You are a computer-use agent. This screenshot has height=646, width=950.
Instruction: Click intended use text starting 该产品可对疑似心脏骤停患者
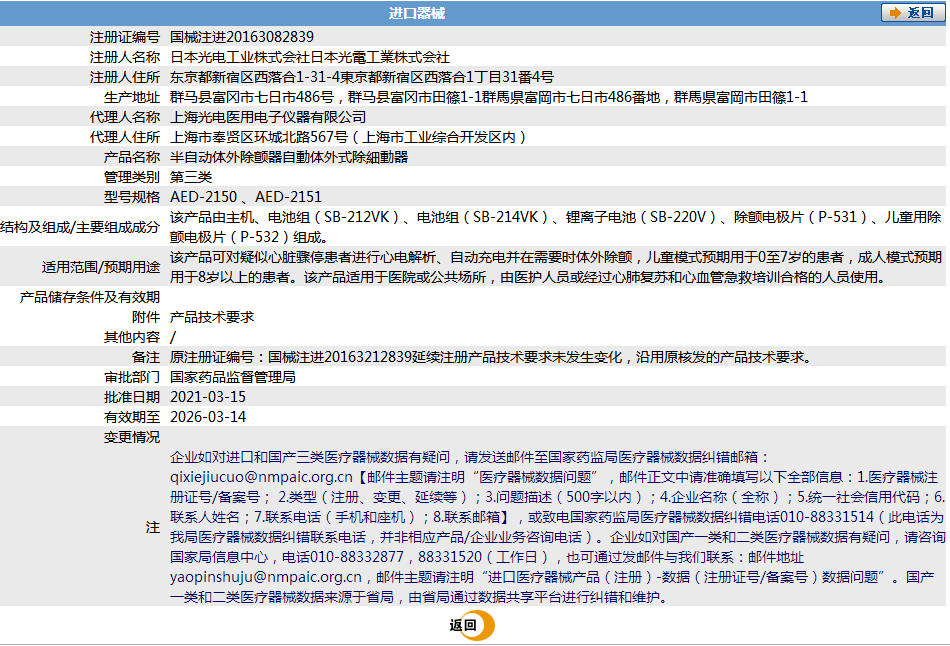(x=556, y=267)
